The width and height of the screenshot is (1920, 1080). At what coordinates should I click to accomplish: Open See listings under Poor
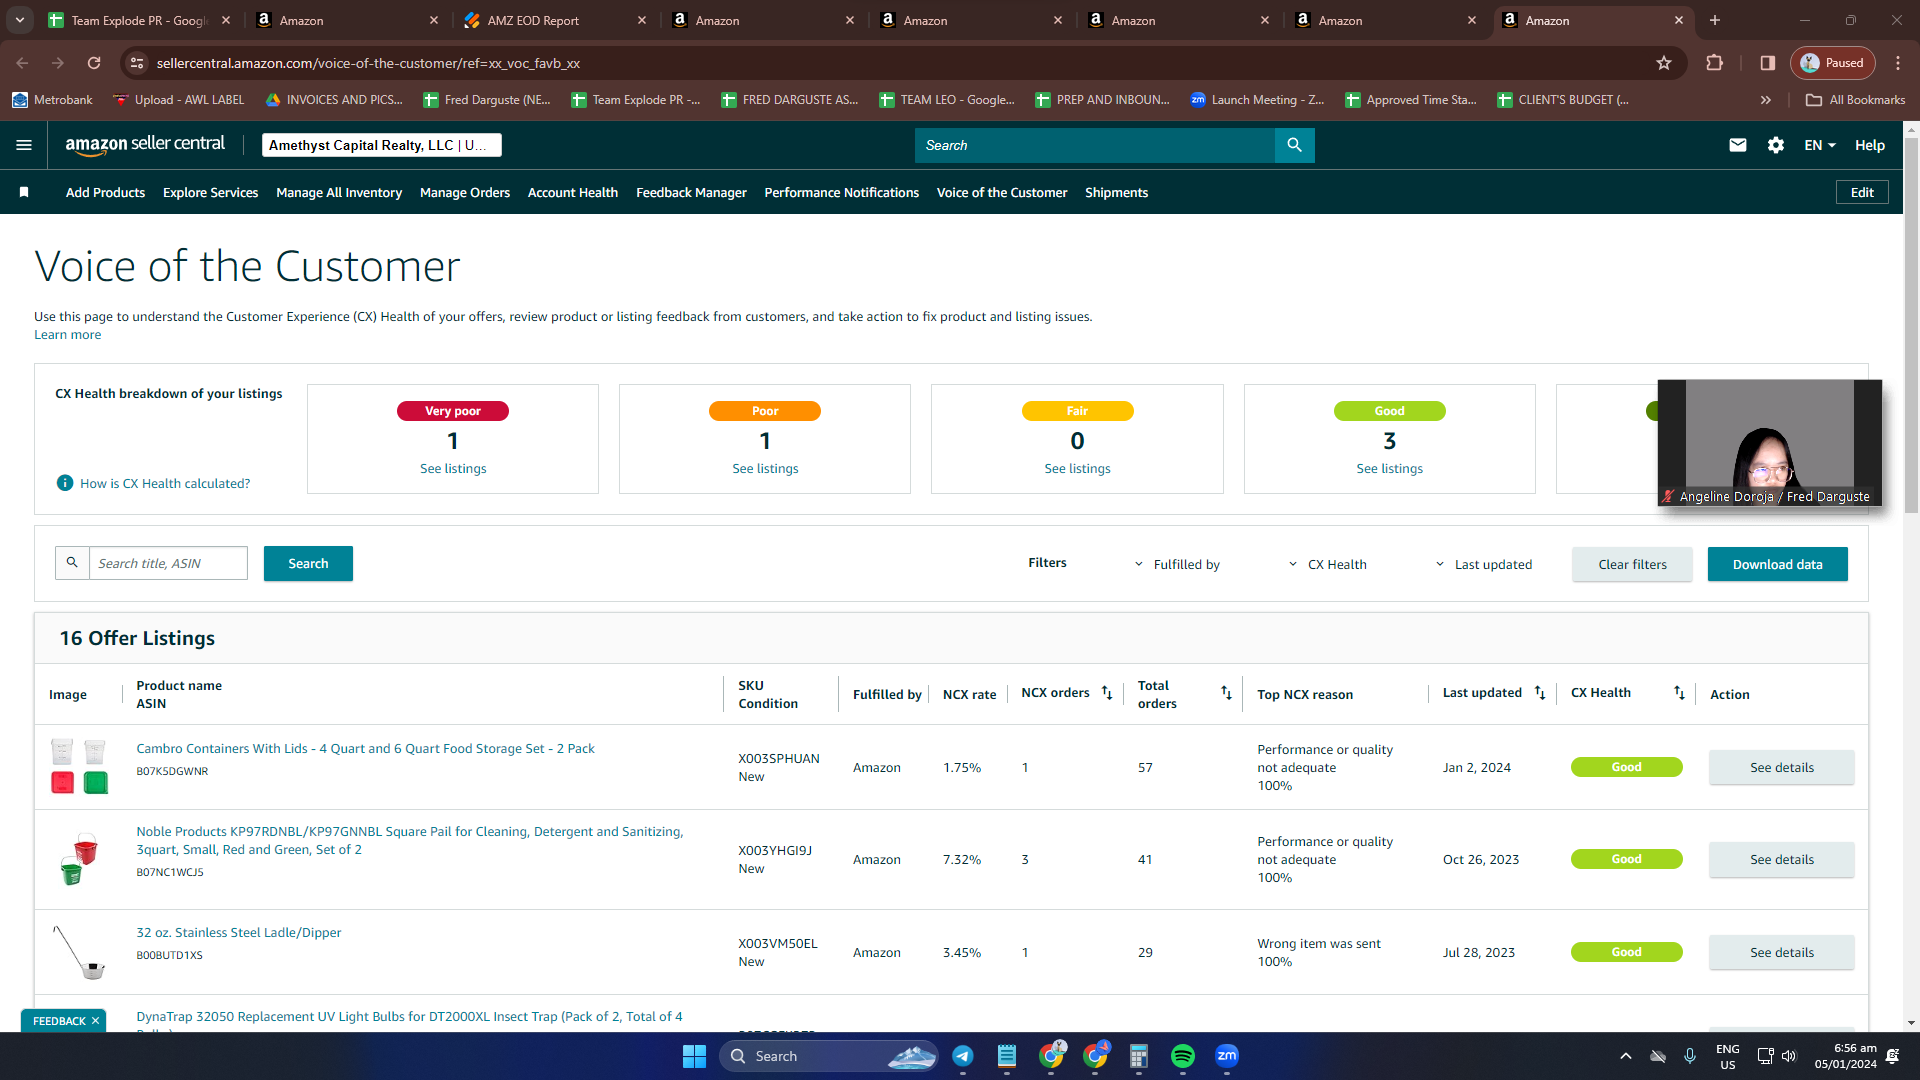pyautogui.click(x=765, y=468)
